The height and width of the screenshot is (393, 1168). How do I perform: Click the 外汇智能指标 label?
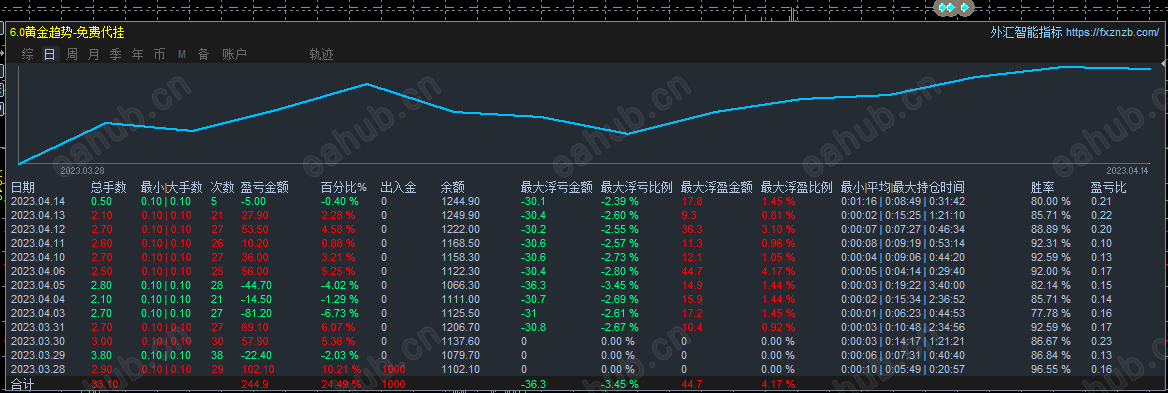click(1026, 33)
